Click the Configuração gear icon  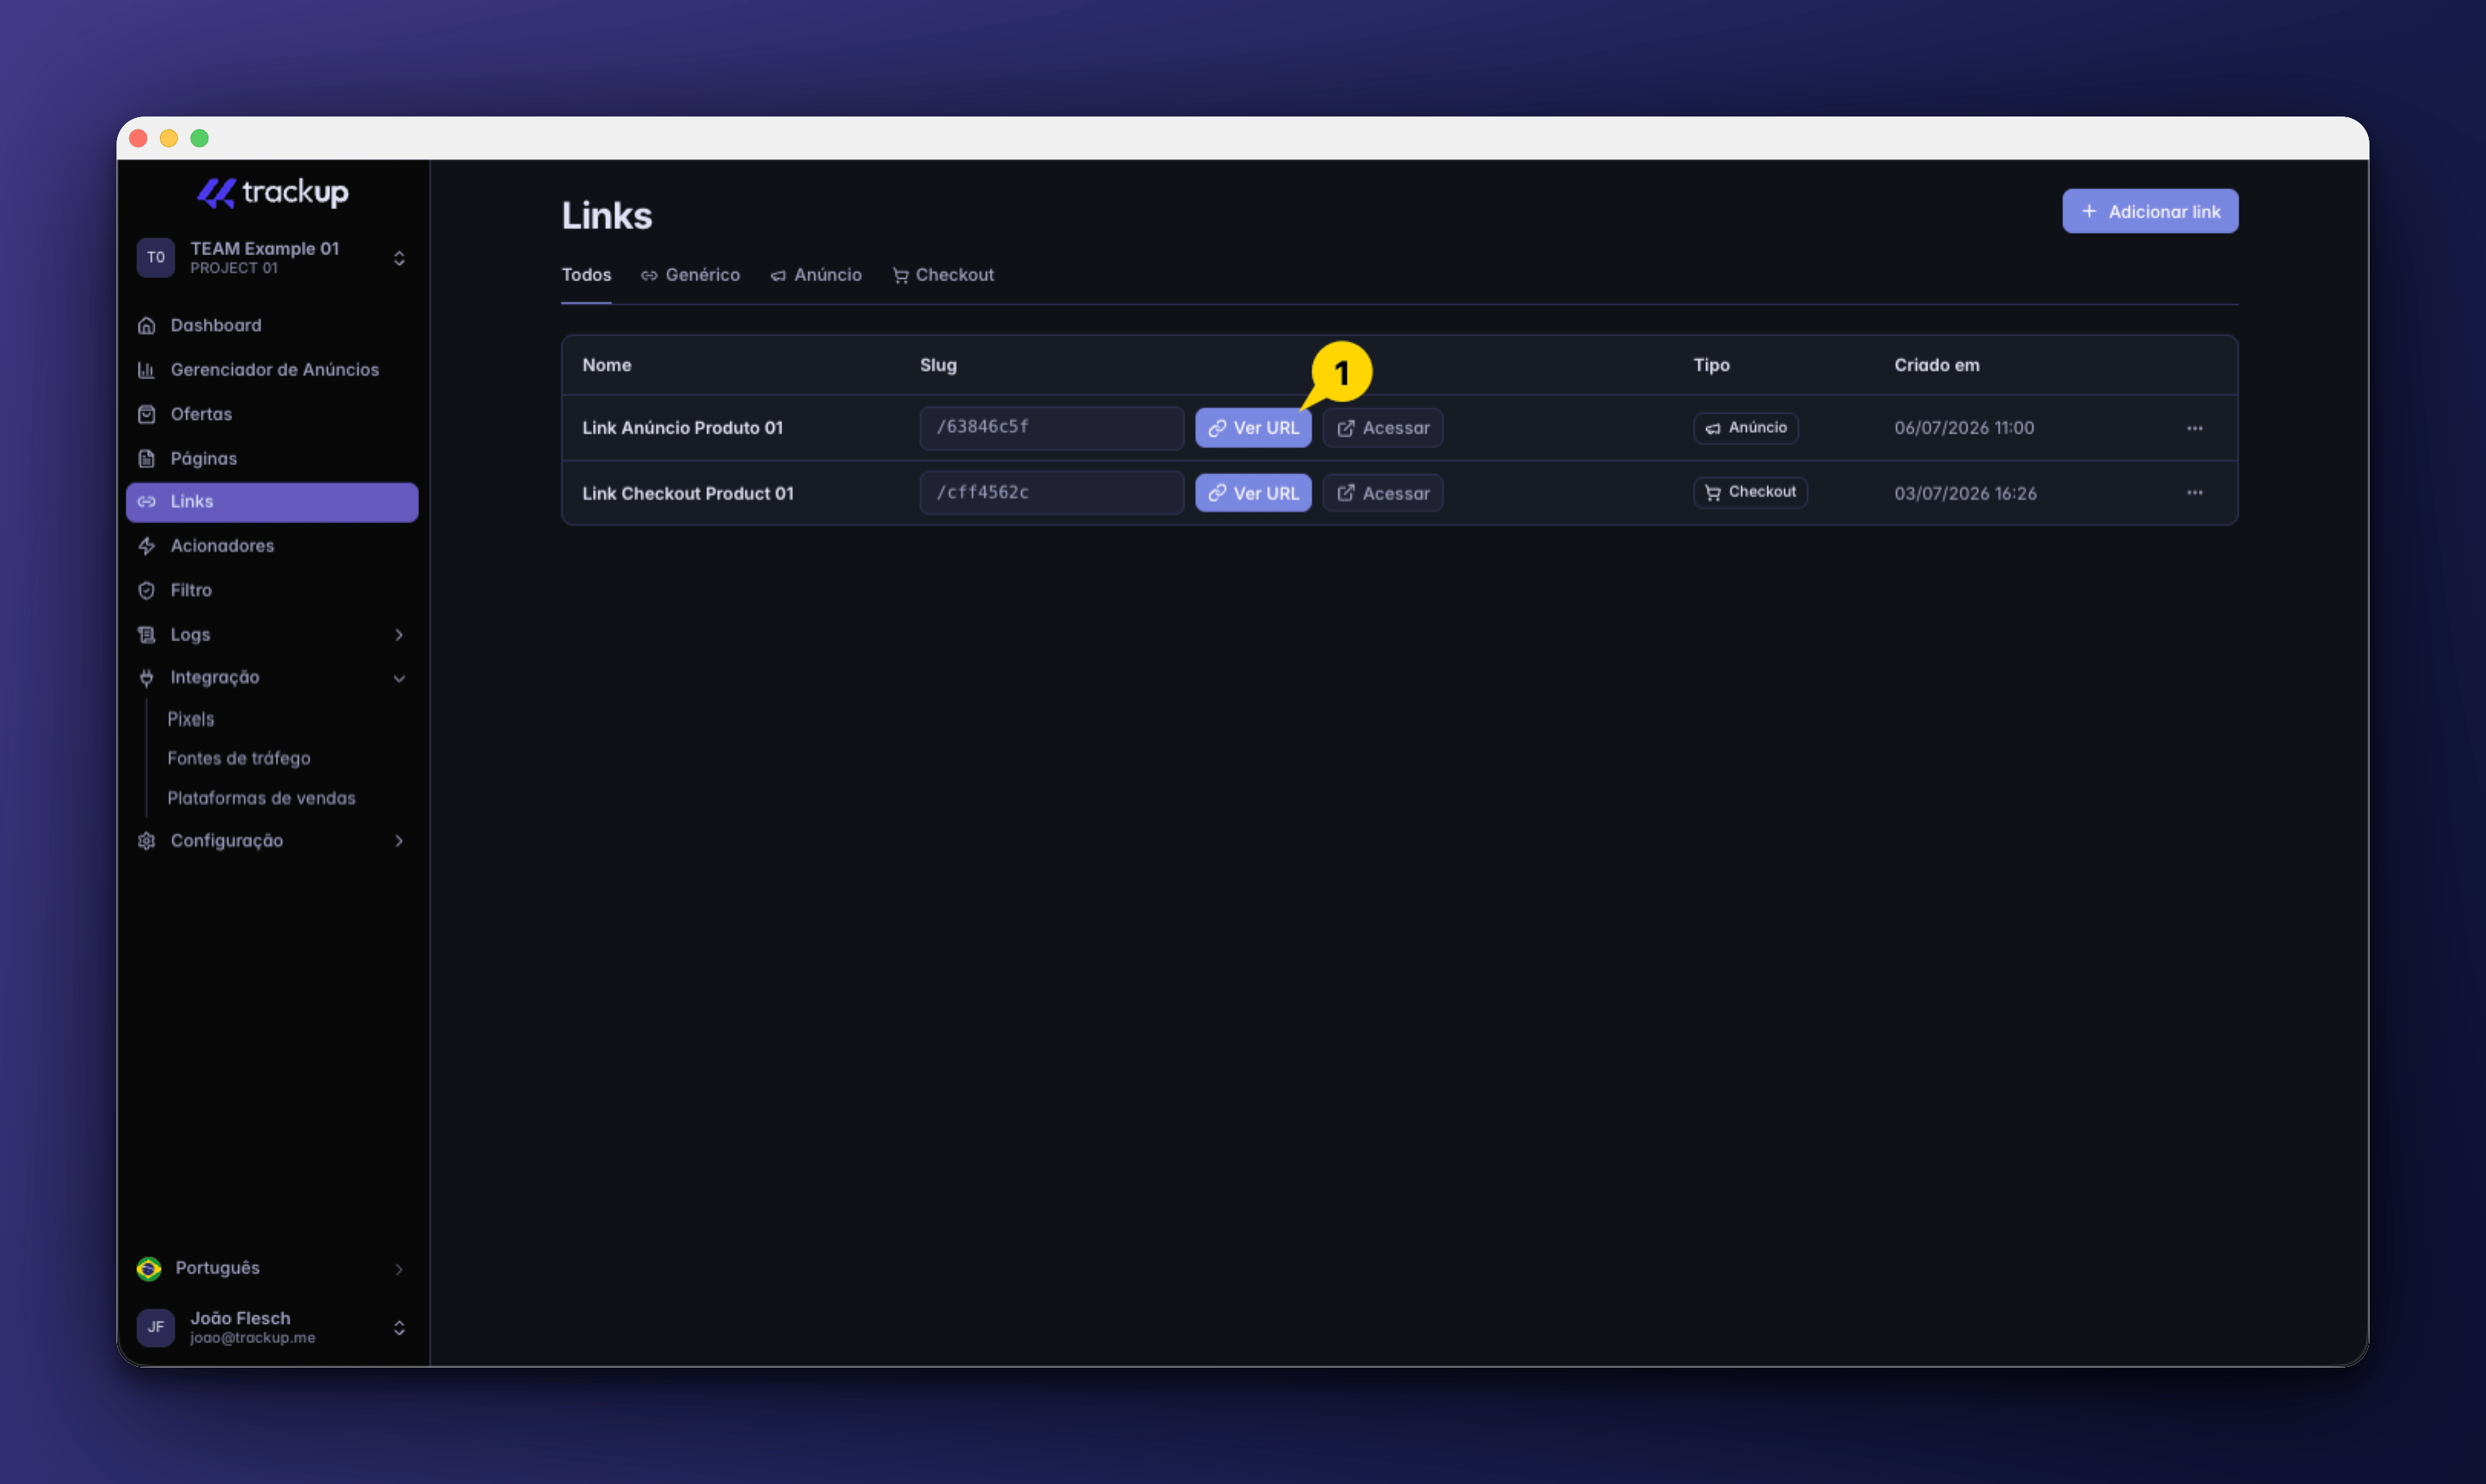147,841
